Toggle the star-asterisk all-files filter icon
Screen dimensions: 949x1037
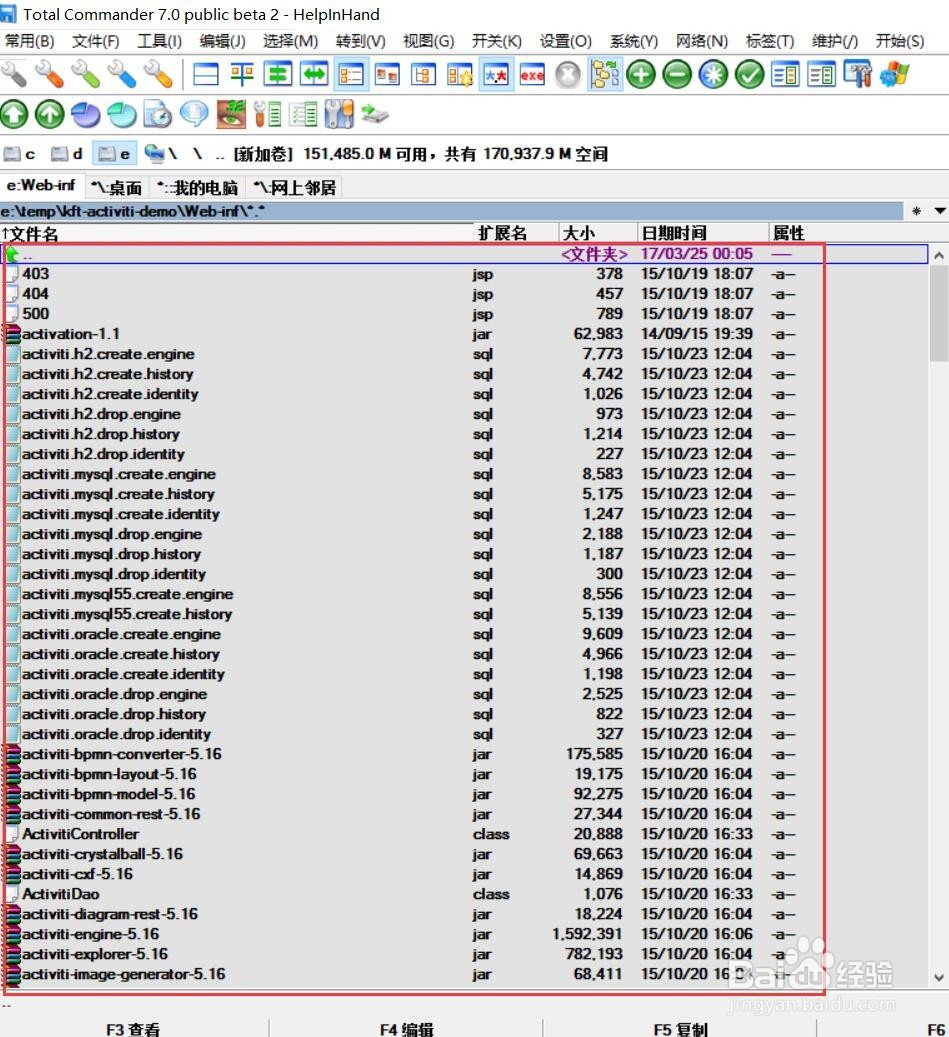click(x=496, y=74)
